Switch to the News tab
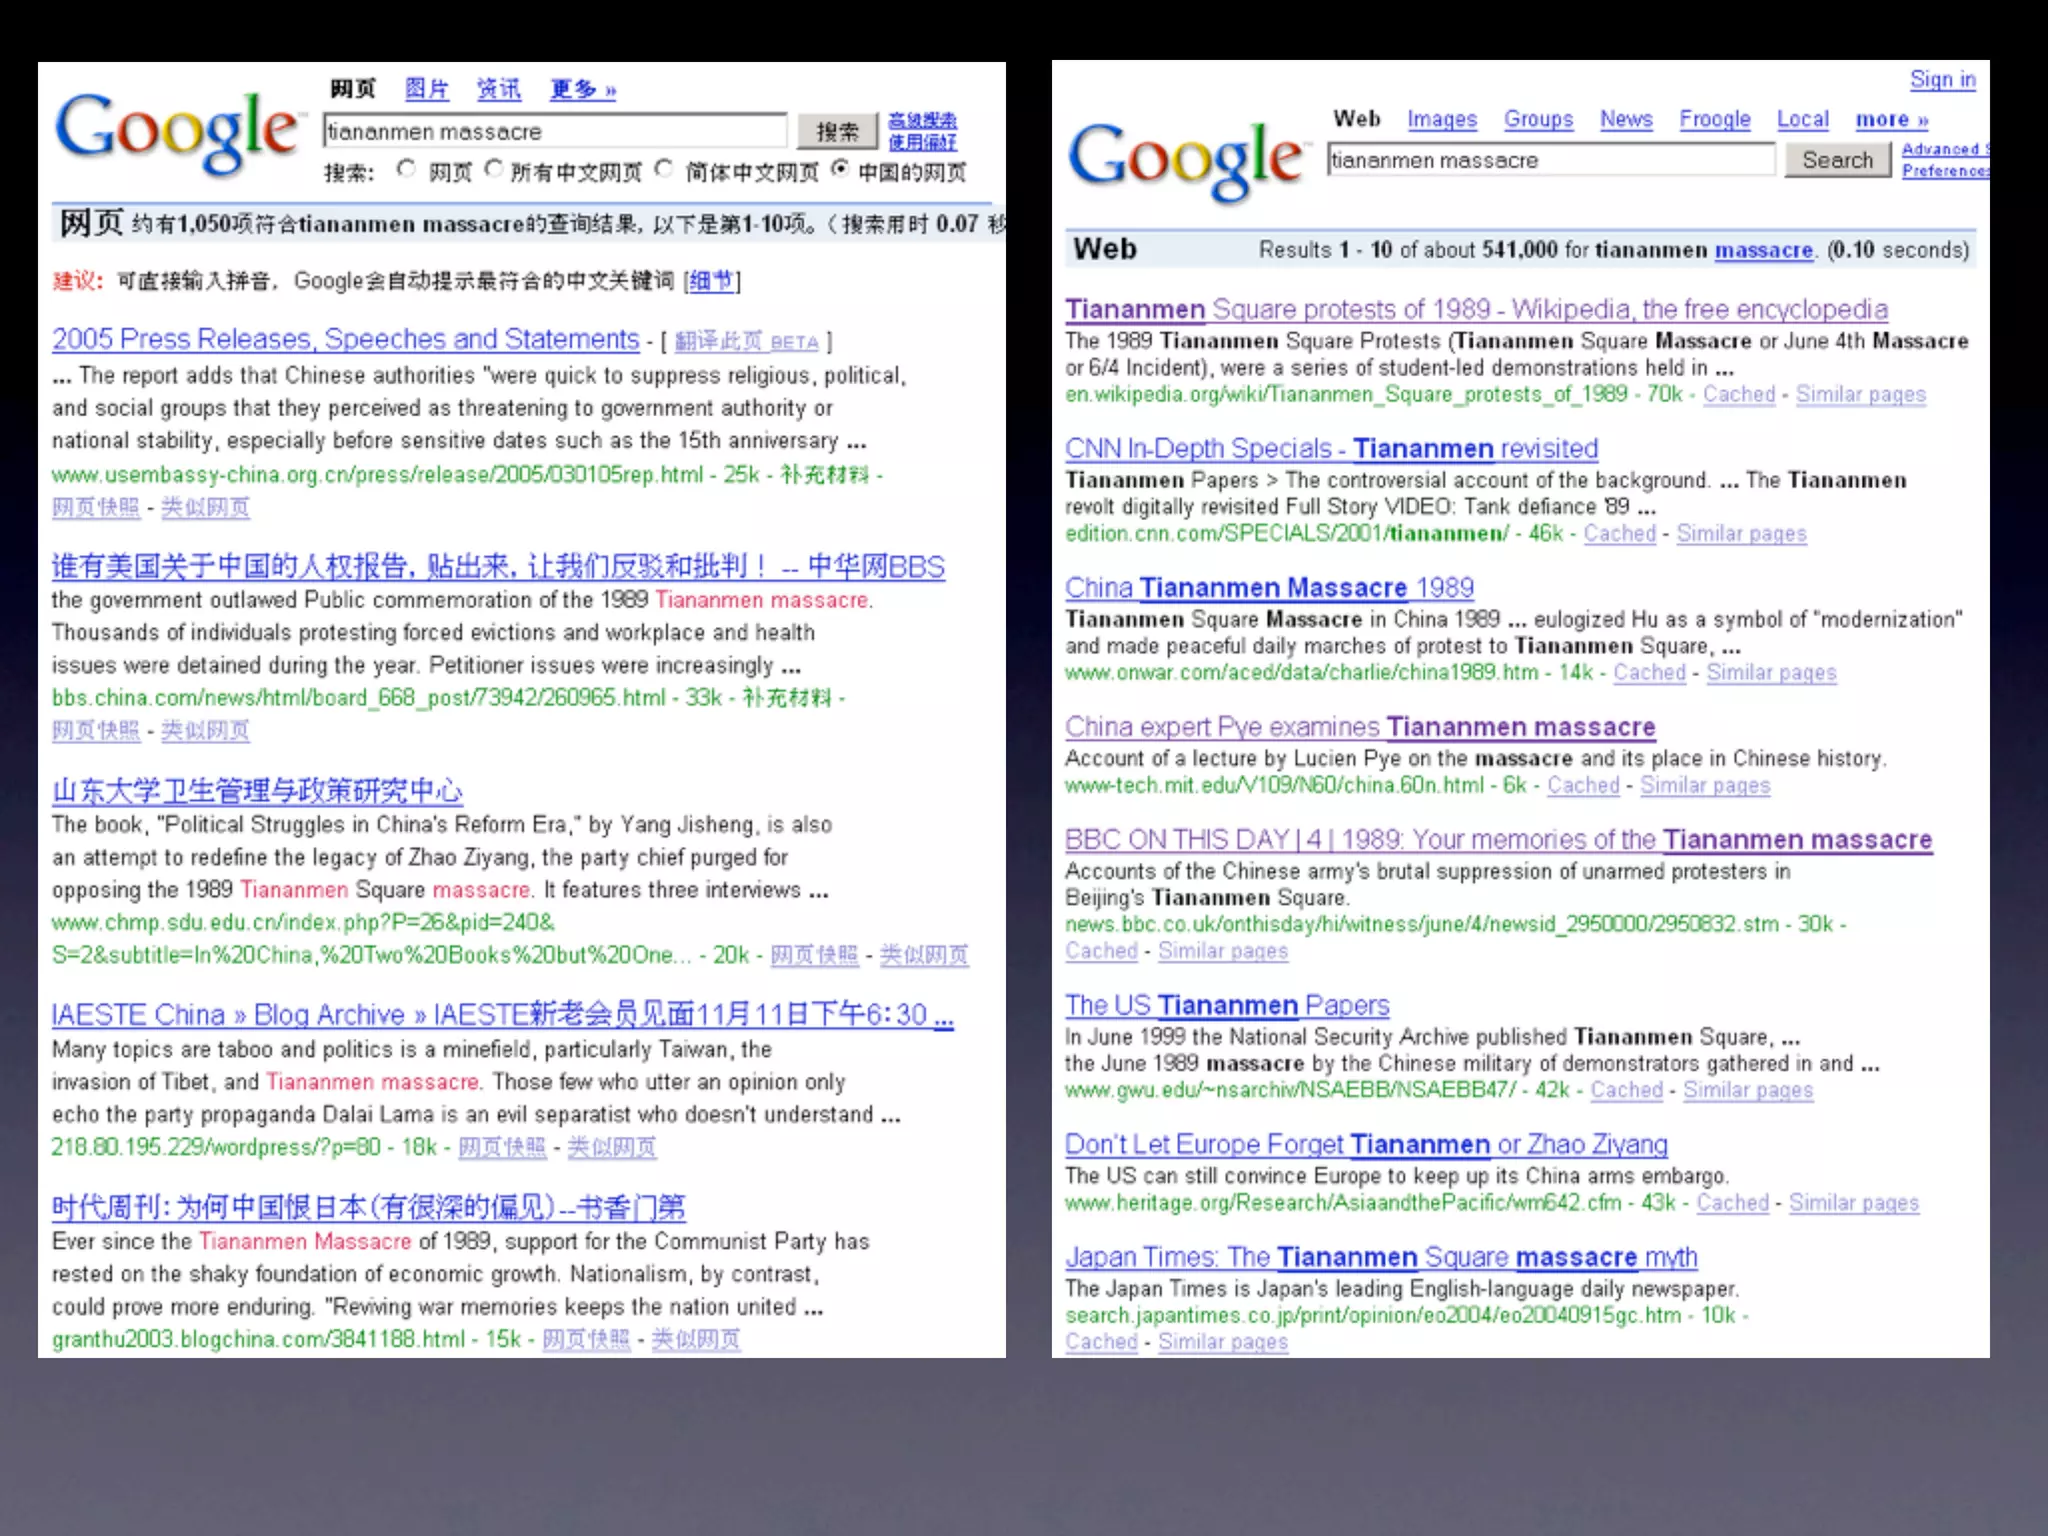Screen dimensions: 2048x1536 [1625, 120]
